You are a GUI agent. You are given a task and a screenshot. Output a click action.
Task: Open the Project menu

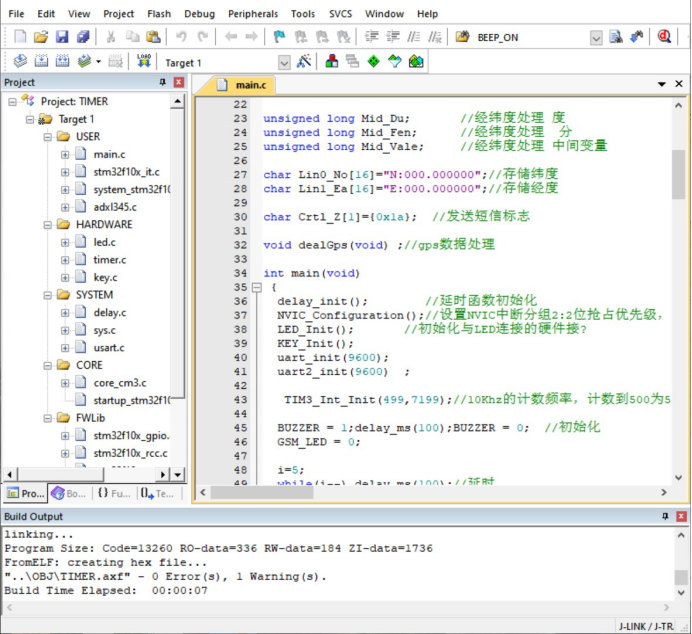pyautogui.click(x=119, y=14)
